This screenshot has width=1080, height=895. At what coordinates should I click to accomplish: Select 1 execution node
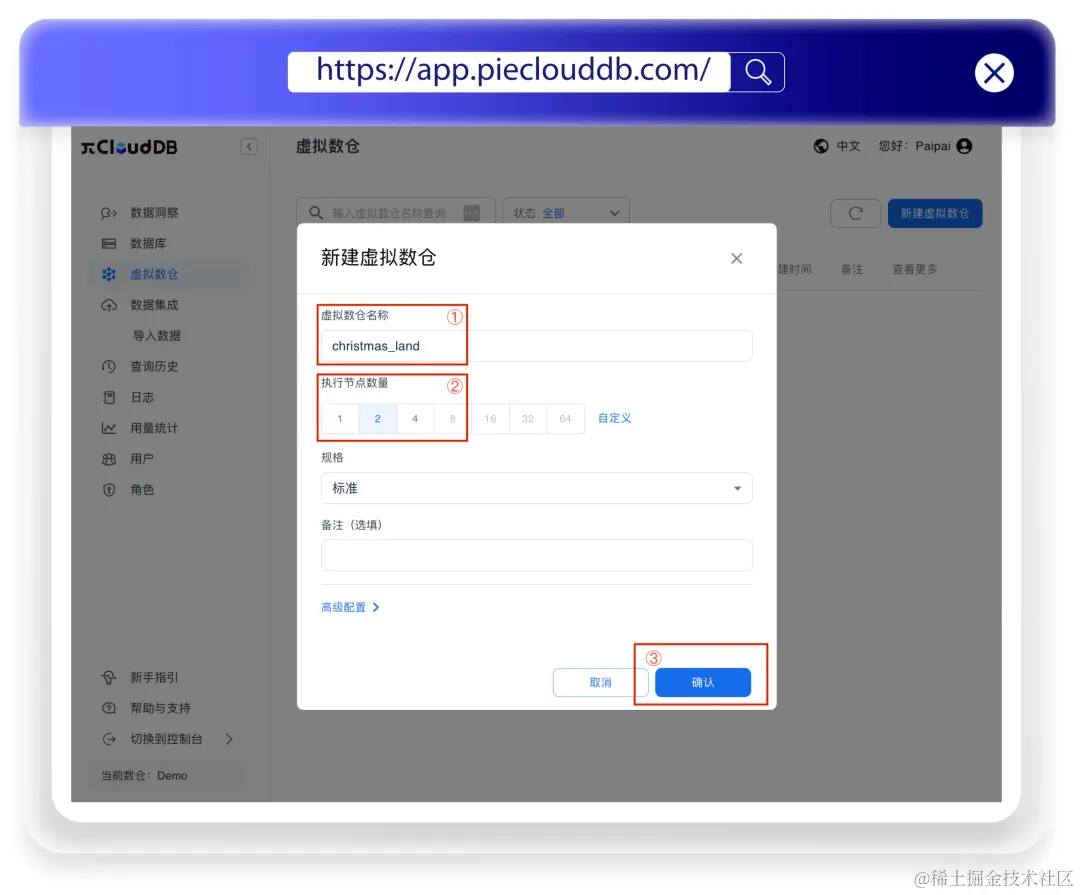tap(340, 418)
